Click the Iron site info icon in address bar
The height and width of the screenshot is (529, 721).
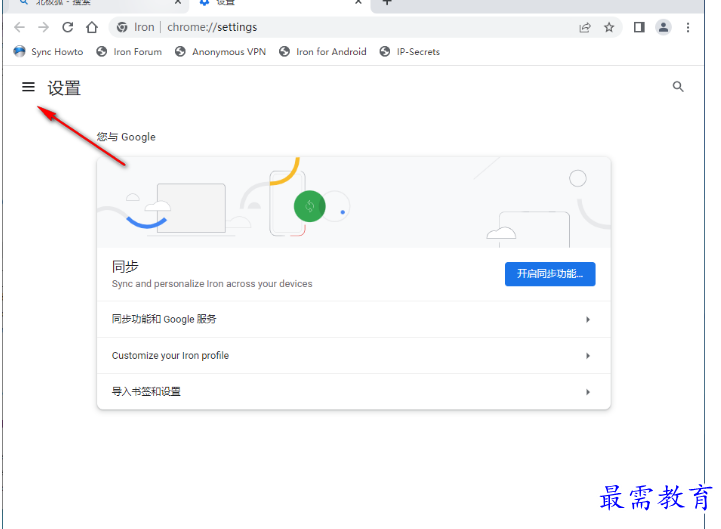tap(122, 28)
